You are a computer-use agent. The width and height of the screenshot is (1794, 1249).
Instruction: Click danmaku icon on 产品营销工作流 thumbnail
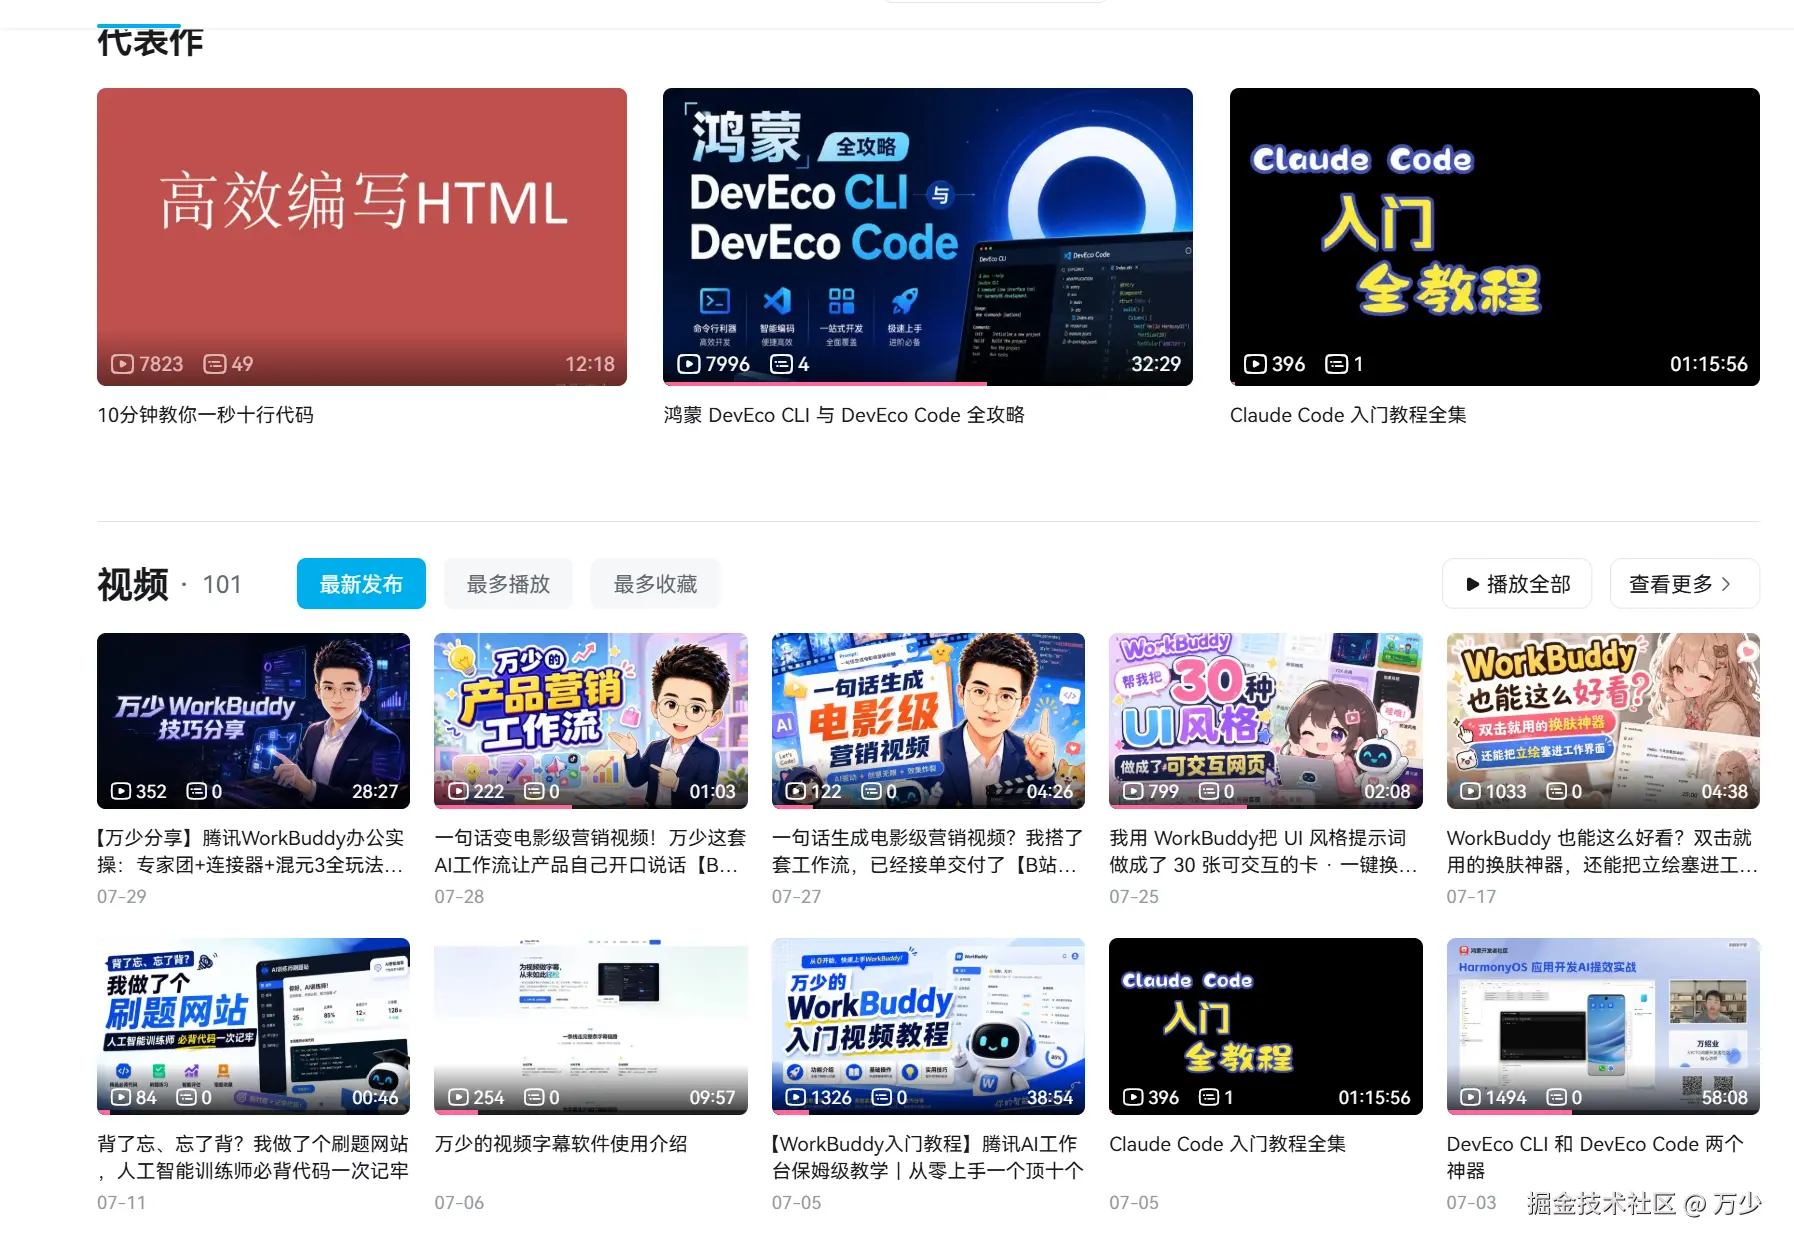[x=535, y=791]
